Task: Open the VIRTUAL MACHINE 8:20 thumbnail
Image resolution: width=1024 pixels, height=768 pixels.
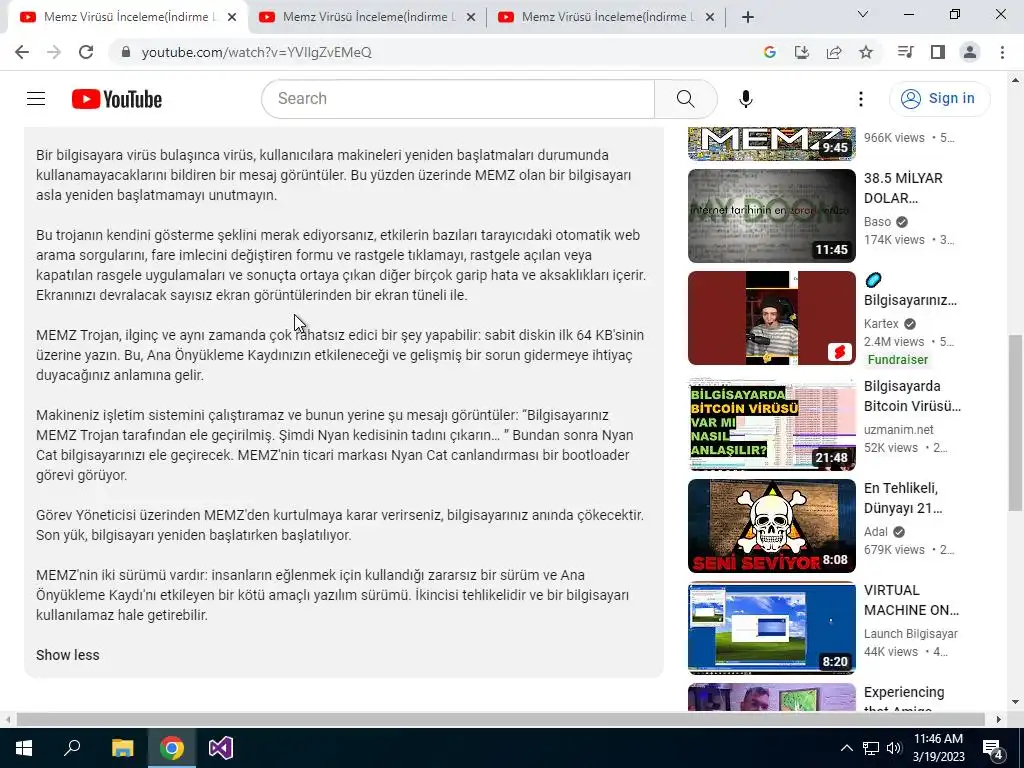Action: [x=771, y=628]
